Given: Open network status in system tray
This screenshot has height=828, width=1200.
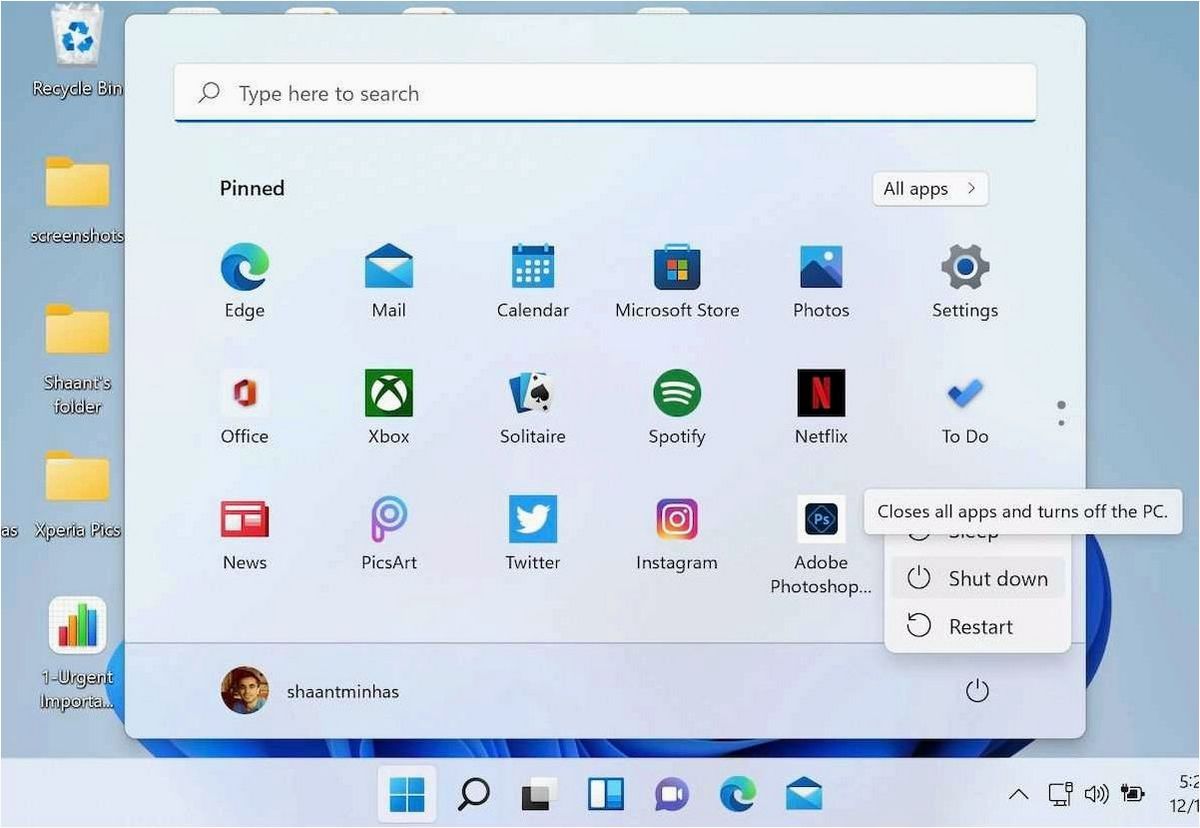Looking at the screenshot, I should point(1061,795).
